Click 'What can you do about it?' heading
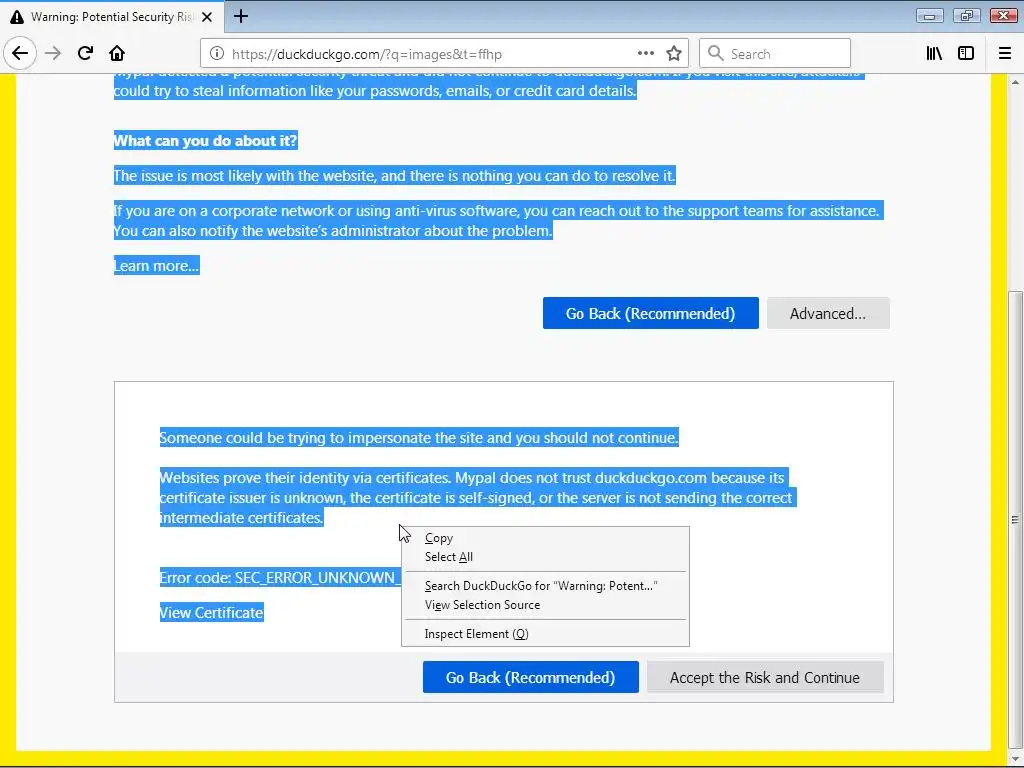This screenshot has height=768, width=1024. (x=205, y=140)
